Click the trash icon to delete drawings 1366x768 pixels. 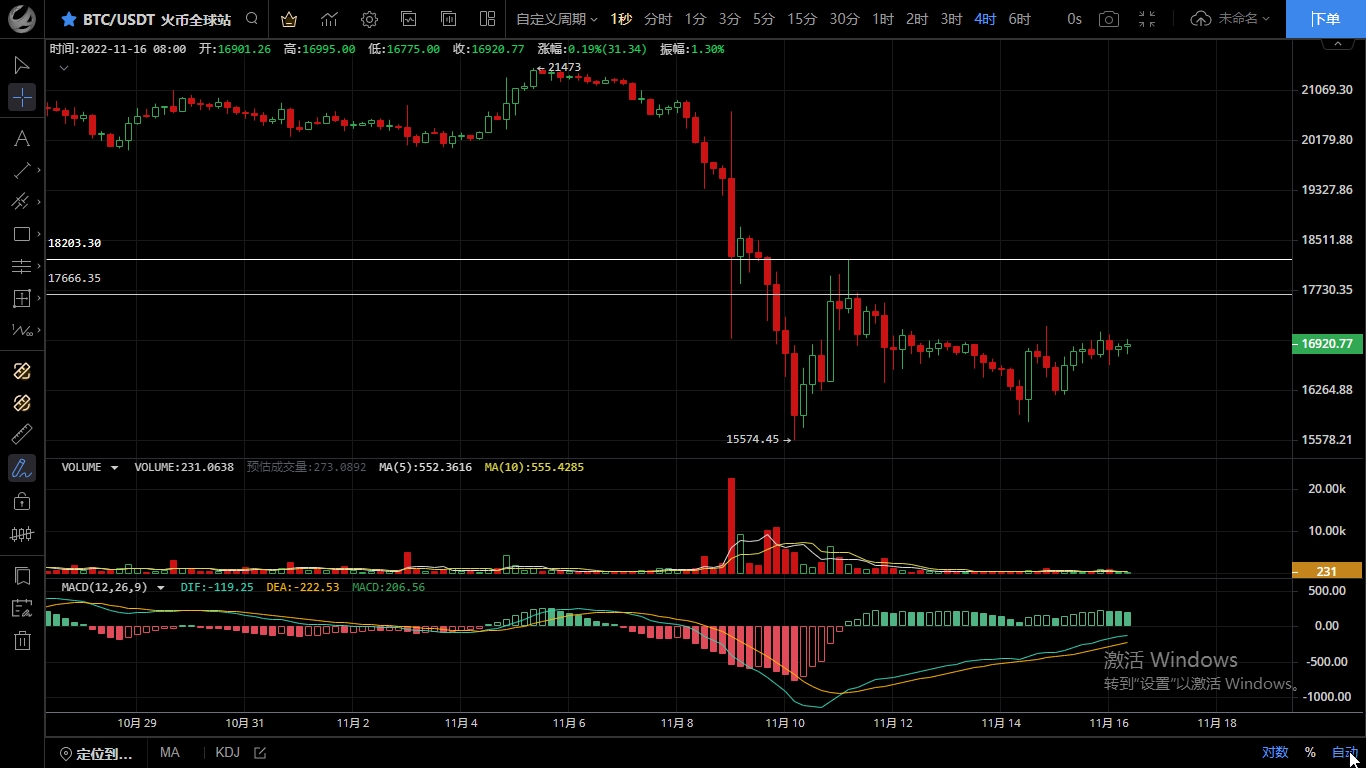22,640
